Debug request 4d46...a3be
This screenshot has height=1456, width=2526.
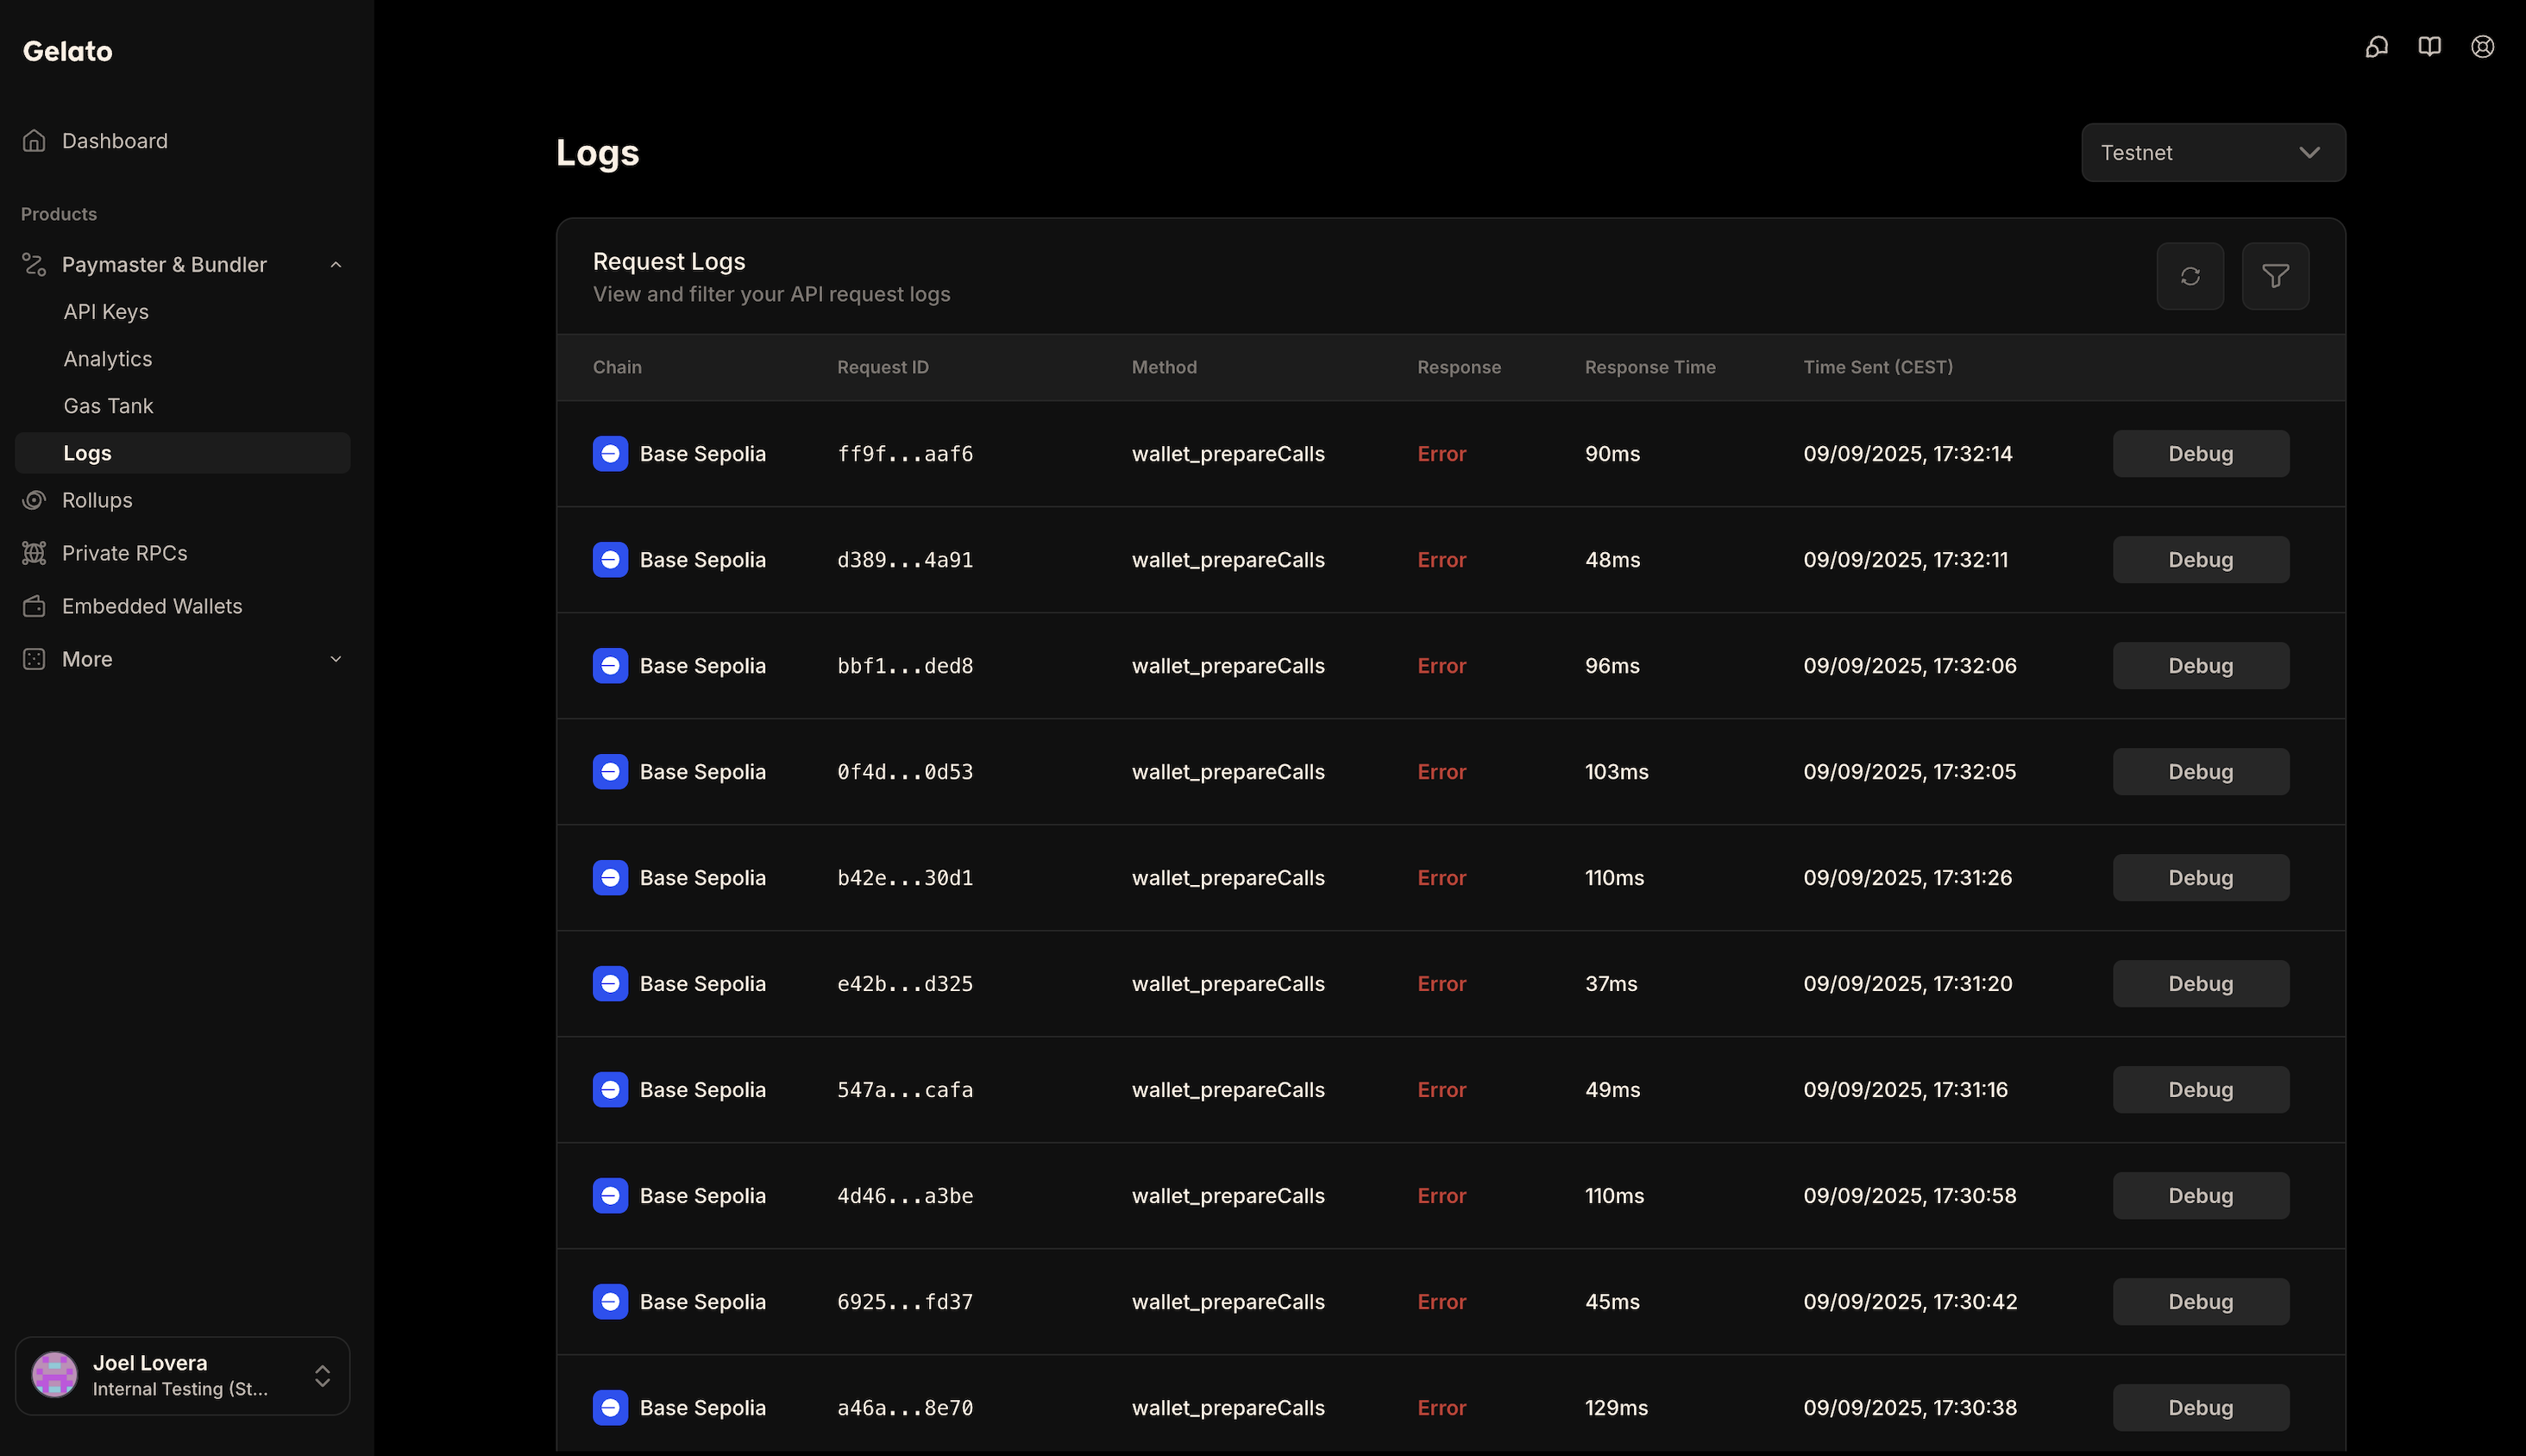pos(2200,1196)
